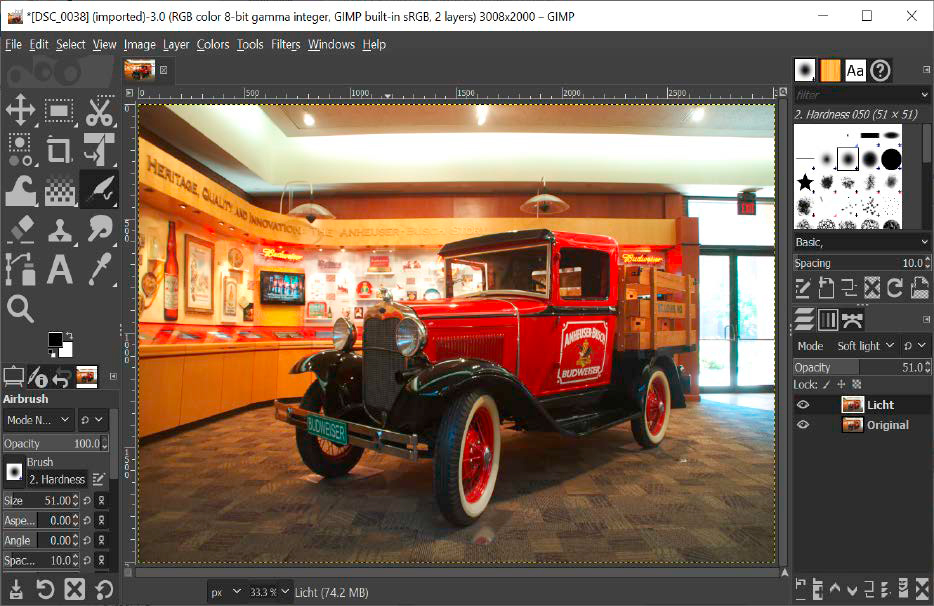
Task: Select the Color Picker tool
Action: [x=100, y=269]
